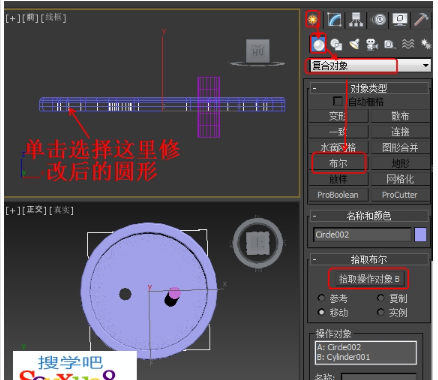The height and width of the screenshot is (380, 438).
Task: Collapse the 对象类型 rollout
Action: coord(369,88)
